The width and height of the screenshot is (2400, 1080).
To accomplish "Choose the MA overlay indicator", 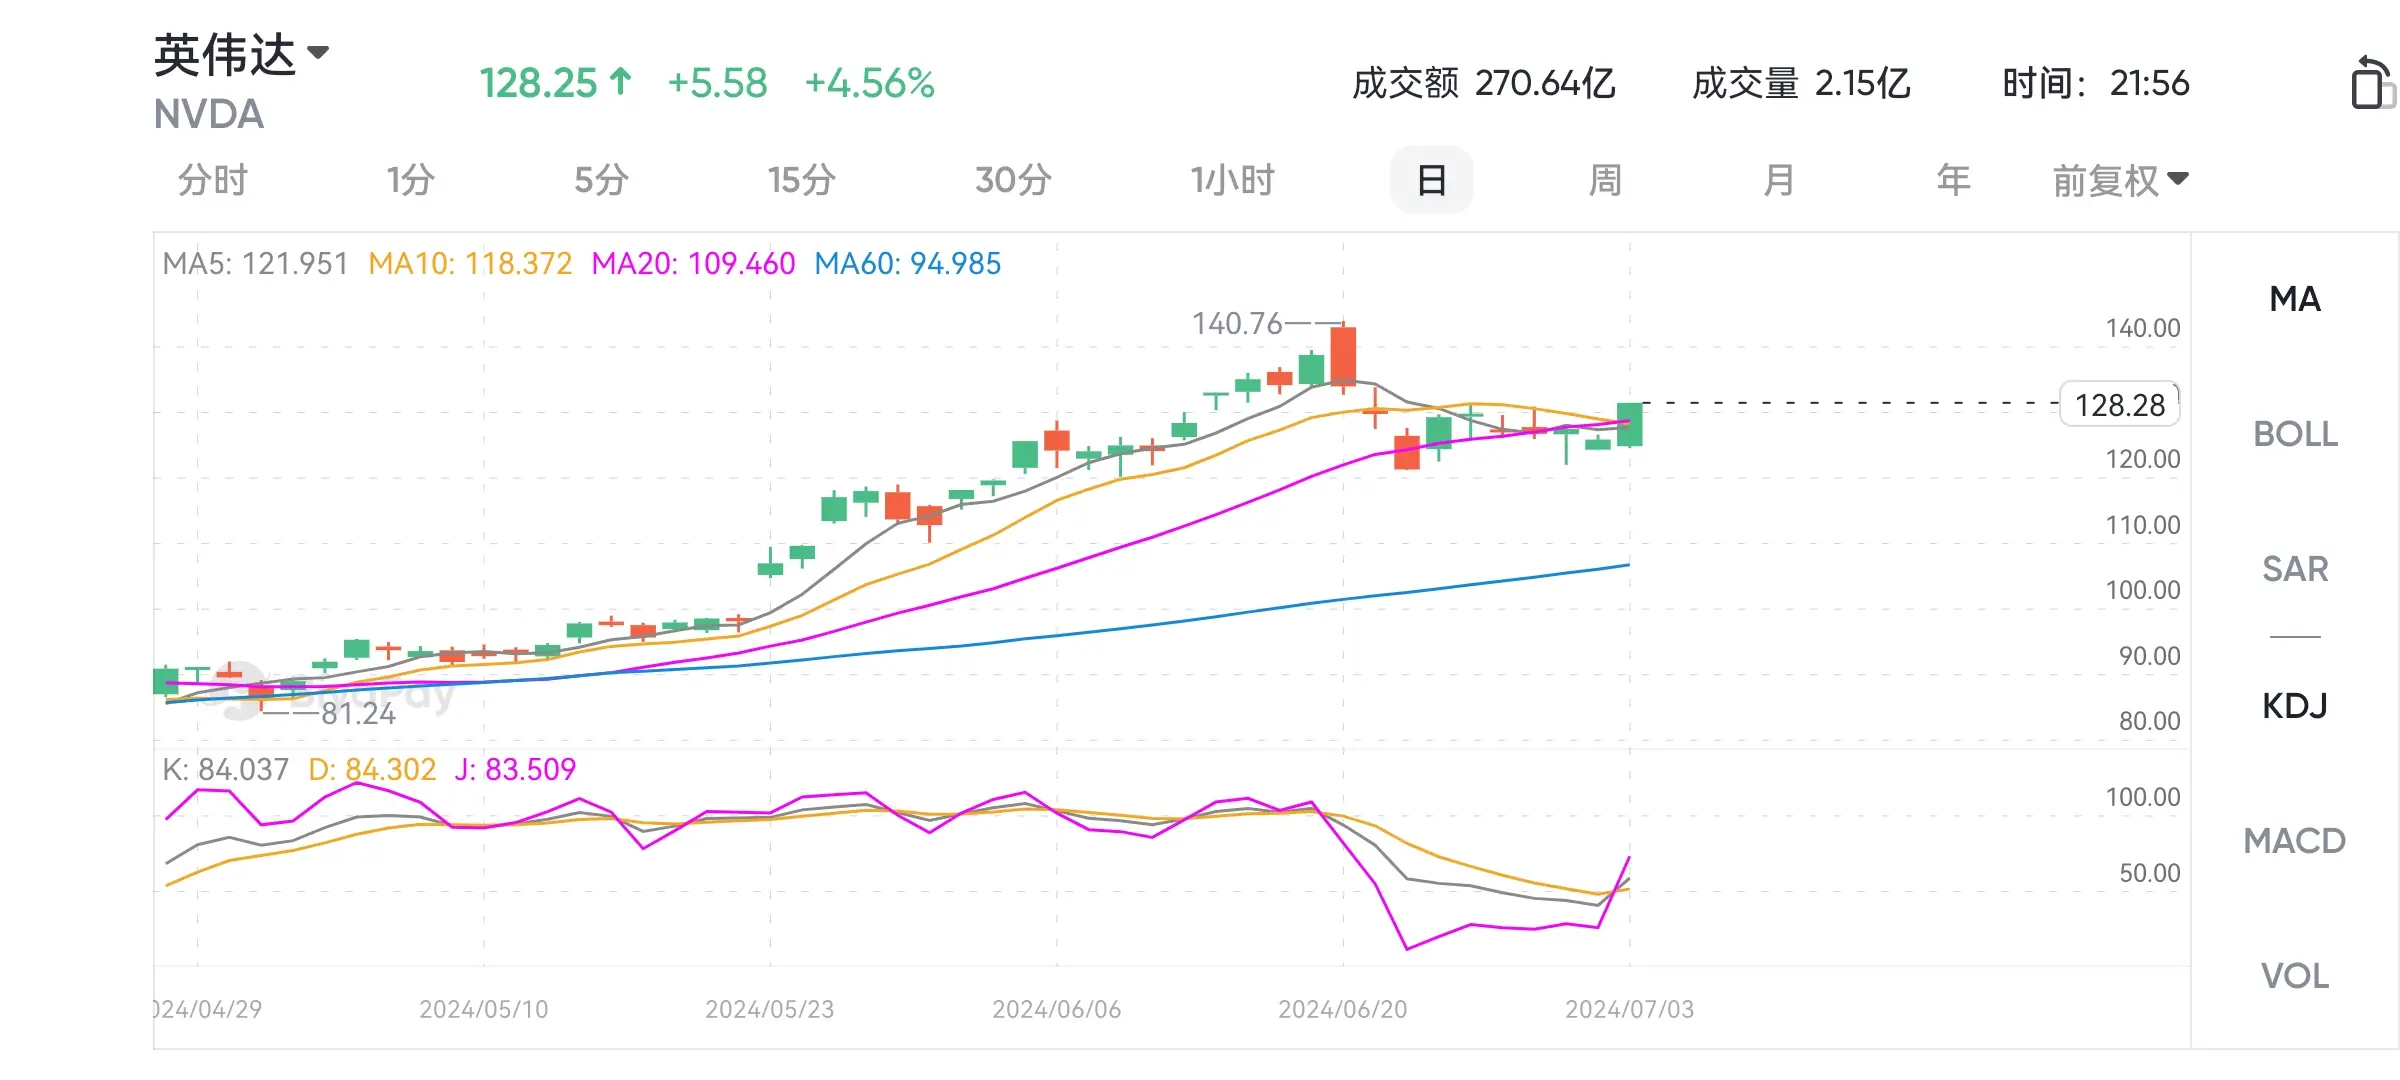I will point(2295,299).
